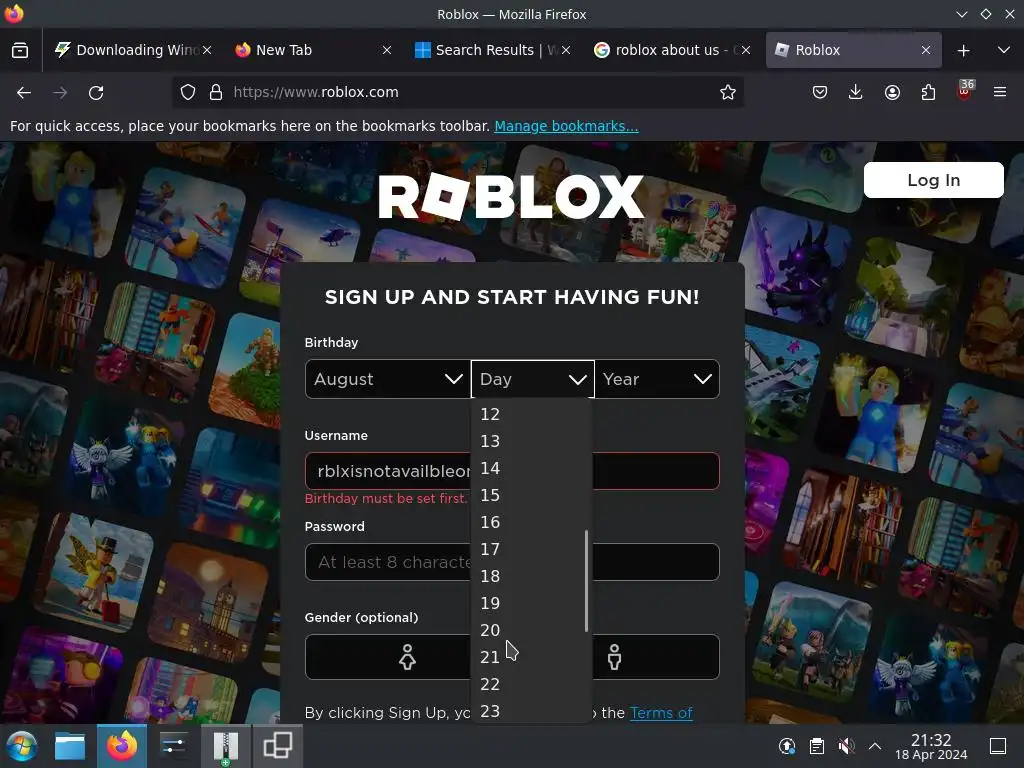This screenshot has width=1024, height=768.
Task: Close the Search Results tab
Action: (x=566, y=50)
